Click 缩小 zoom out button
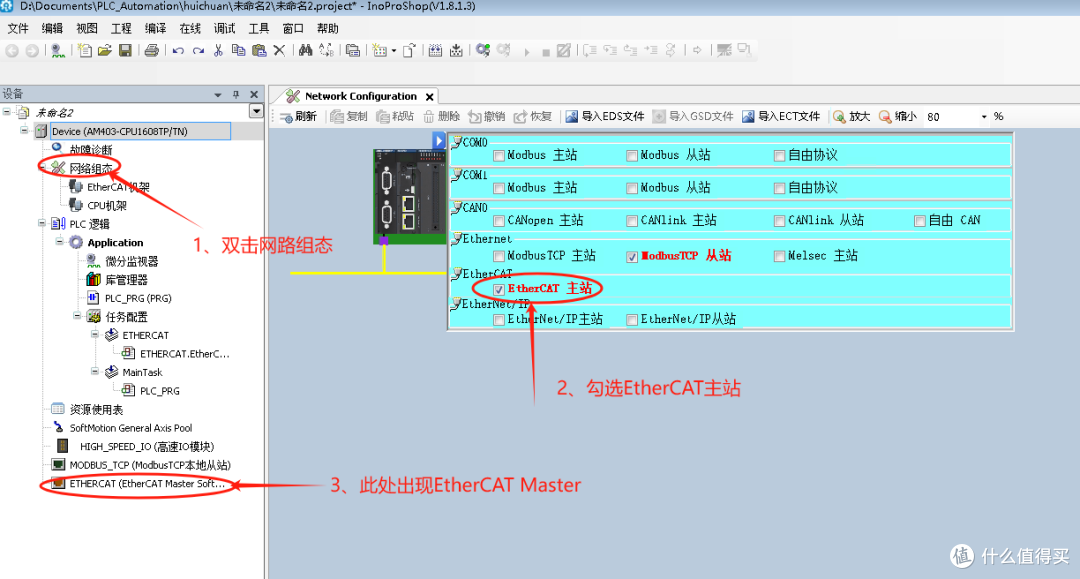This screenshot has width=1080, height=579. (897, 116)
